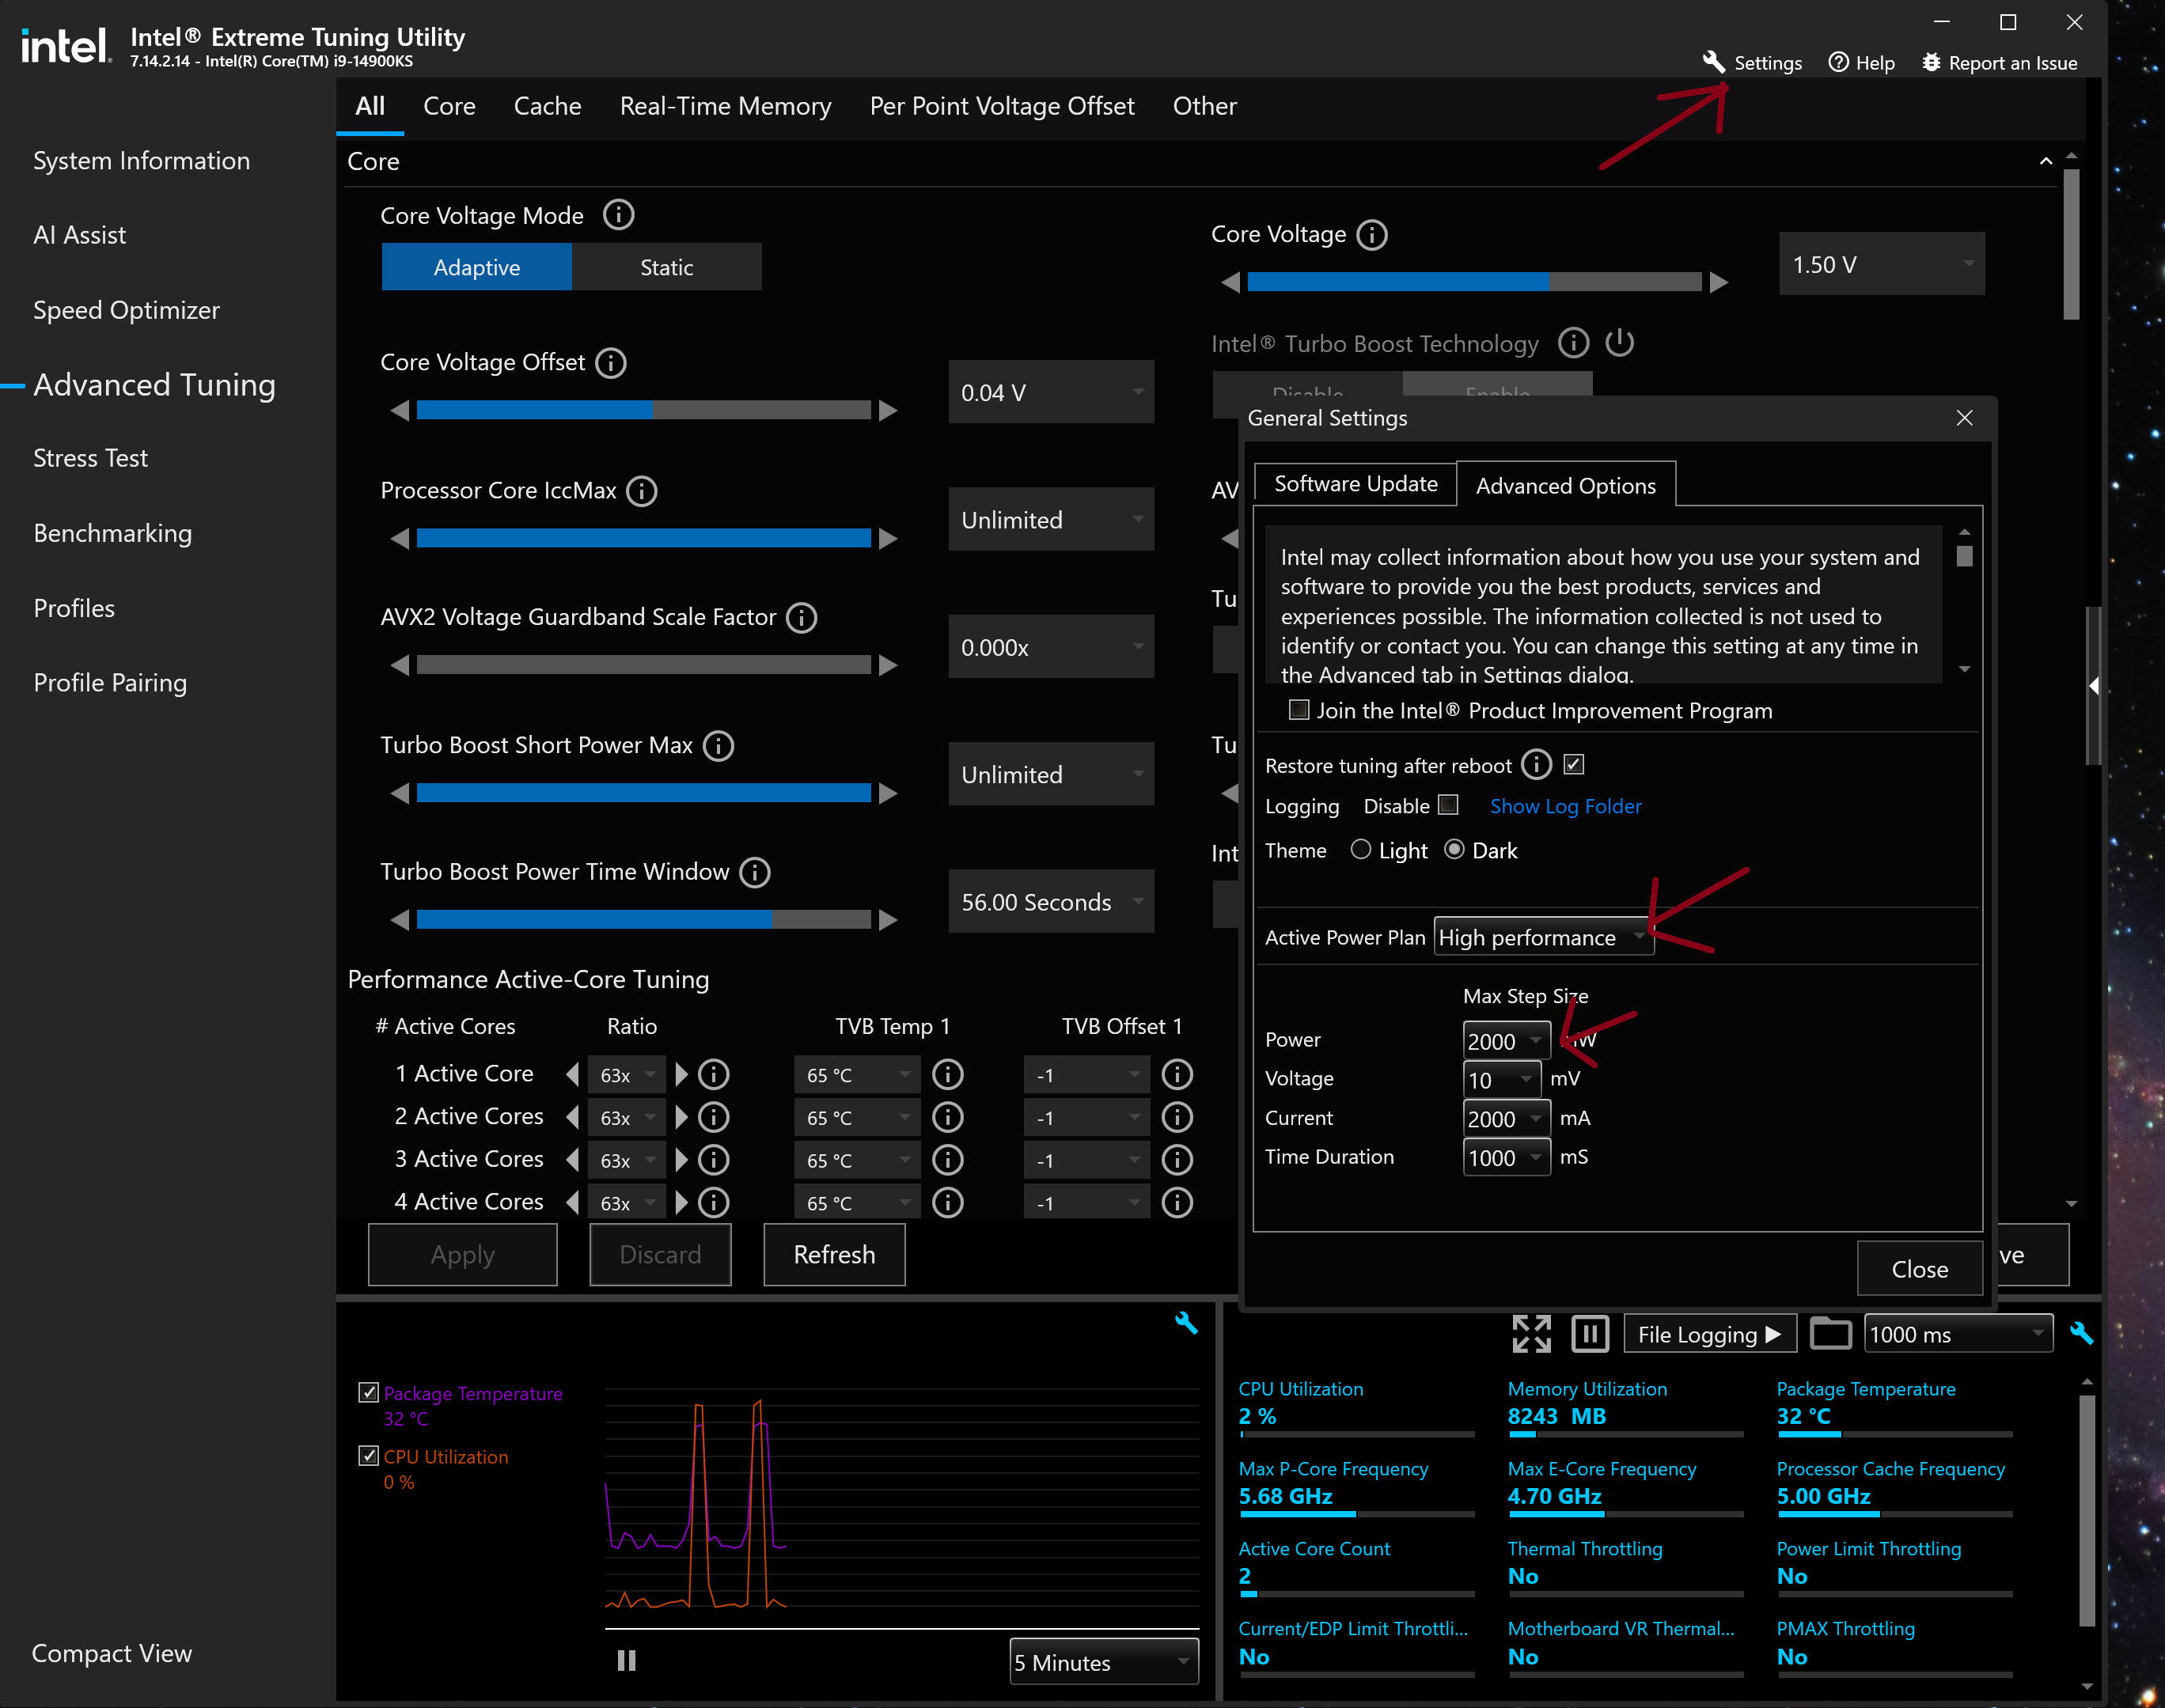Show info for Core Voltage Mode
Image resolution: width=2165 pixels, height=1708 pixels.
click(619, 215)
